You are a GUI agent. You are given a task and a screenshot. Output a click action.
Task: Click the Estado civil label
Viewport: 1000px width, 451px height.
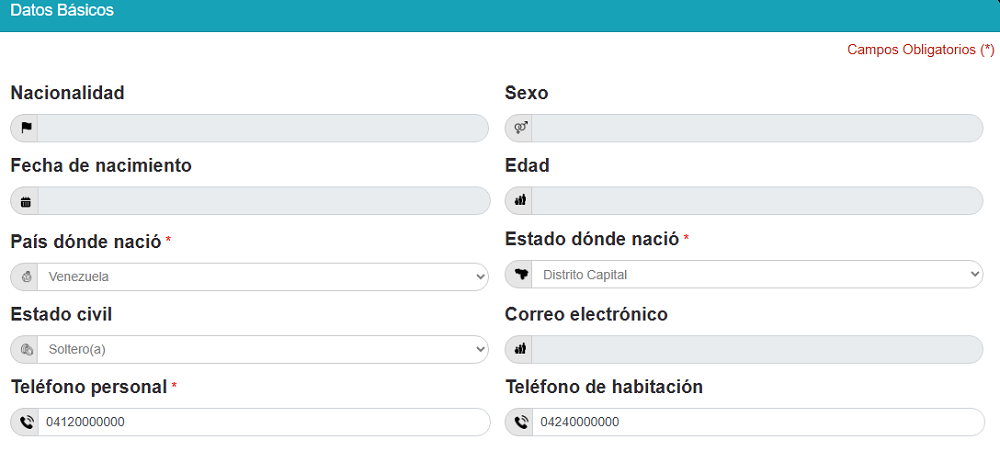(61, 314)
